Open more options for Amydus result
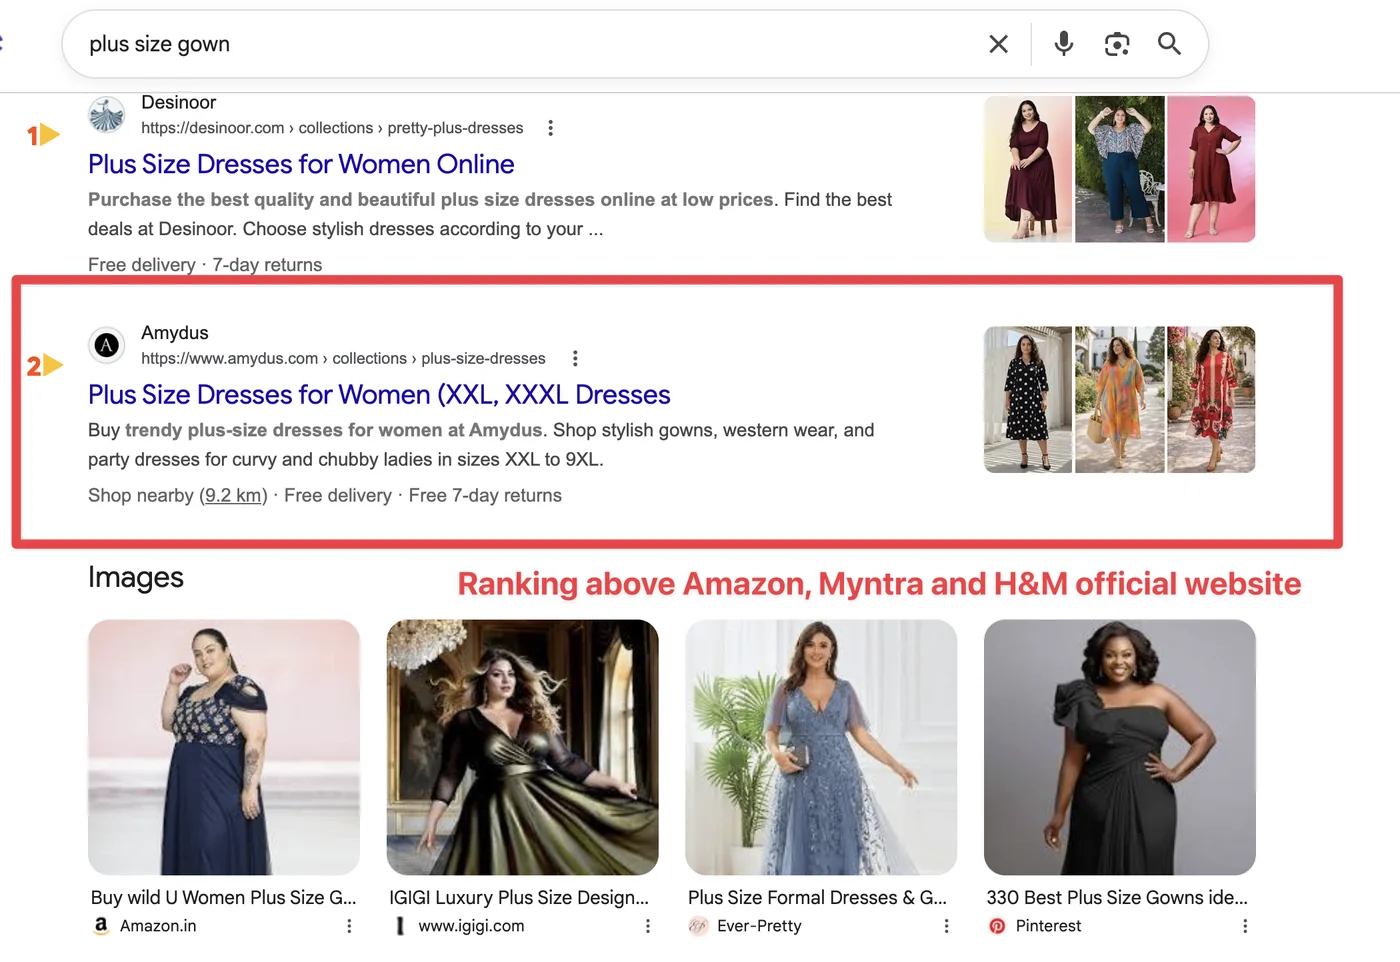 [575, 358]
